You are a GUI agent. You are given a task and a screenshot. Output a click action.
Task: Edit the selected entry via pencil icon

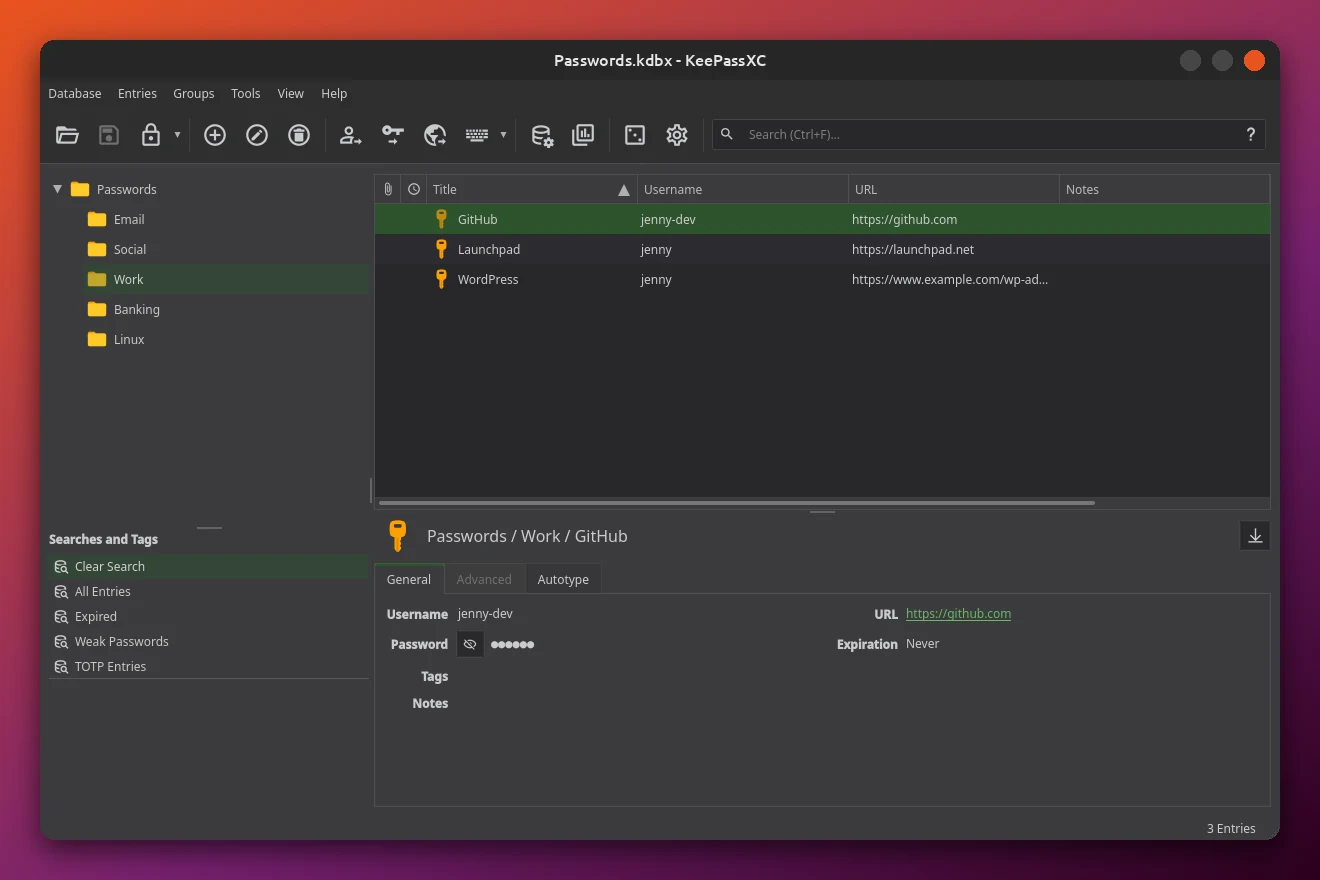[x=257, y=135]
